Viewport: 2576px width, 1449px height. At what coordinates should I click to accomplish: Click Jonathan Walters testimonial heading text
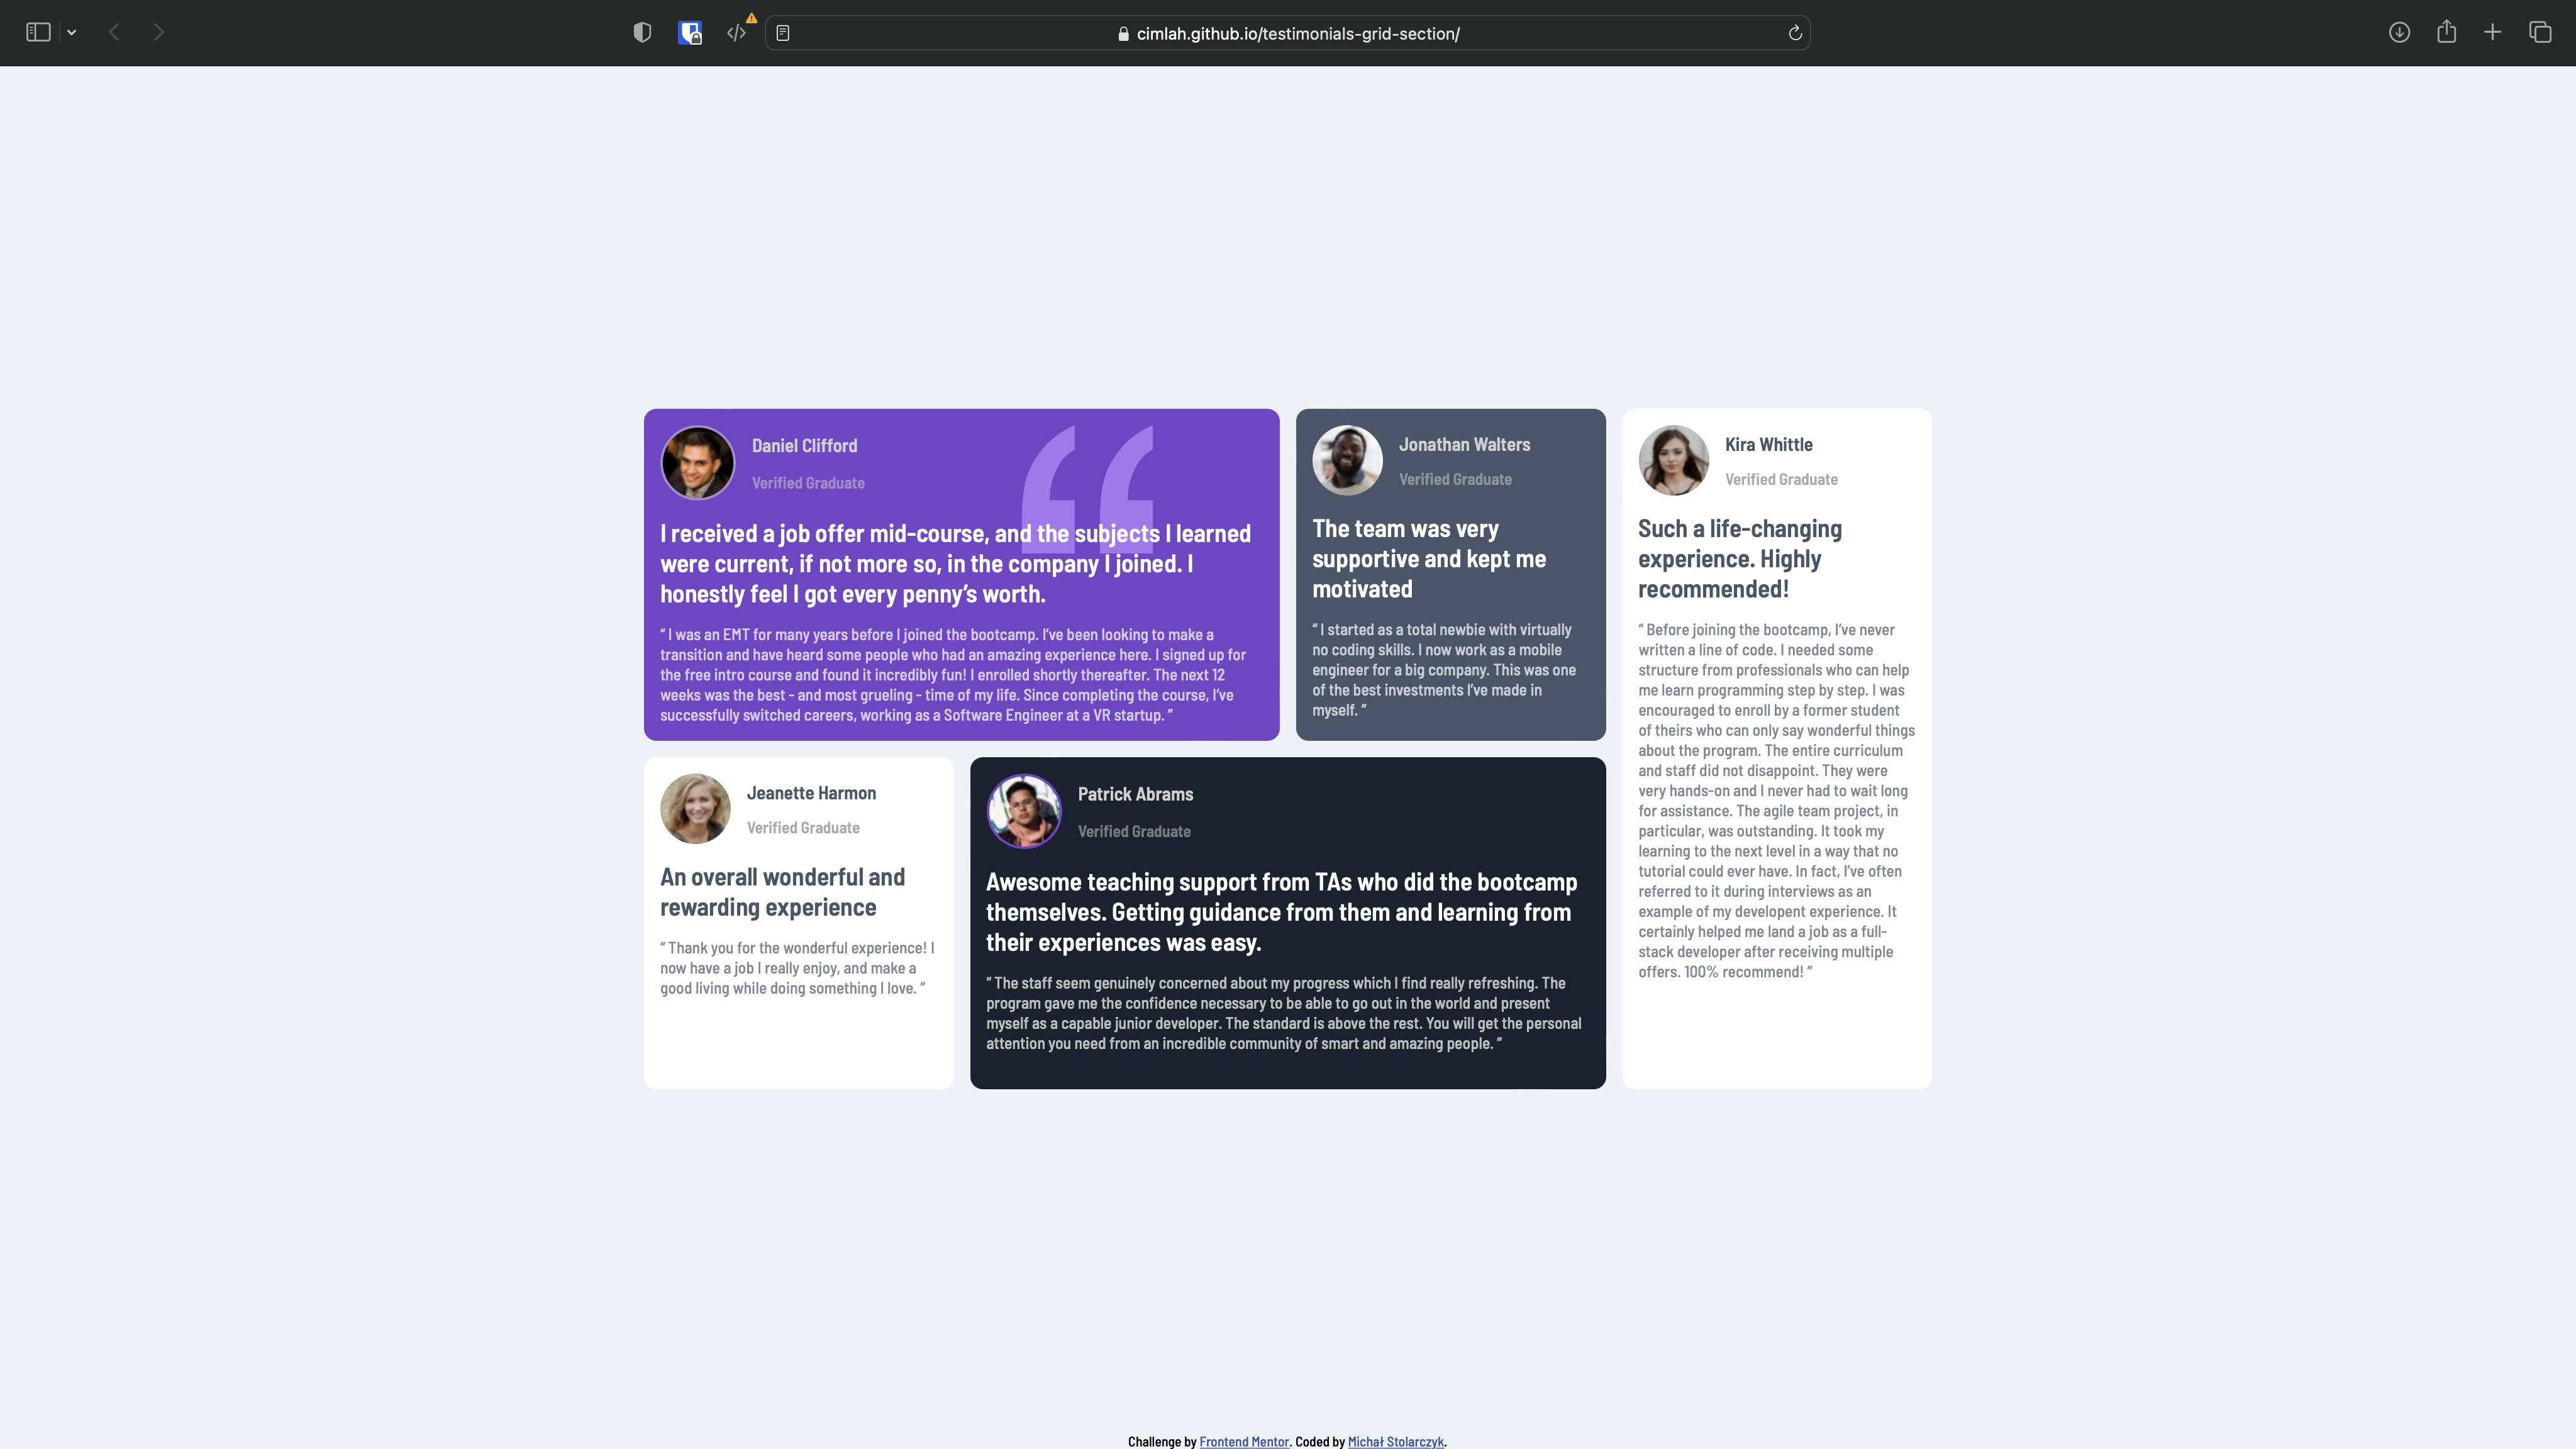click(x=1428, y=558)
